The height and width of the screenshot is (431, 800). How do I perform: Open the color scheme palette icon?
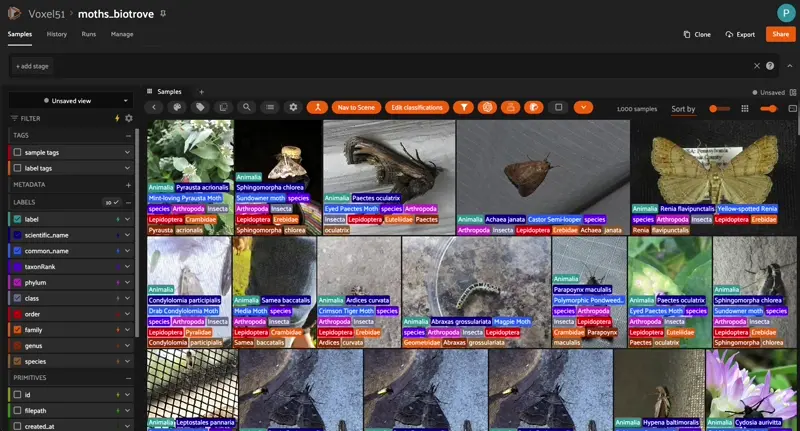pyautogui.click(x=177, y=107)
